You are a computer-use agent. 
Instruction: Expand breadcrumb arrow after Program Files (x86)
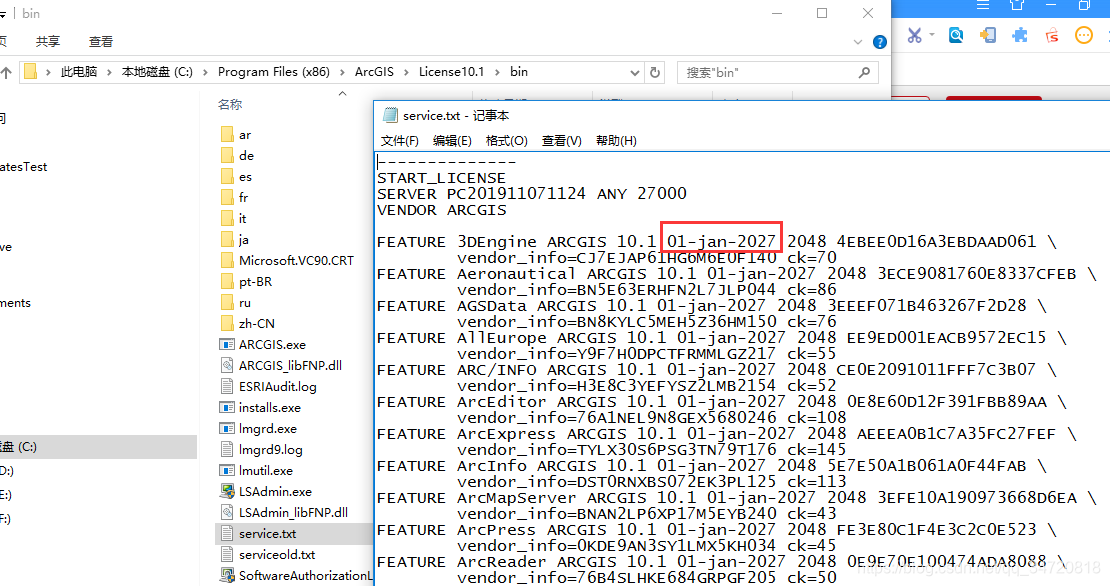click(343, 72)
